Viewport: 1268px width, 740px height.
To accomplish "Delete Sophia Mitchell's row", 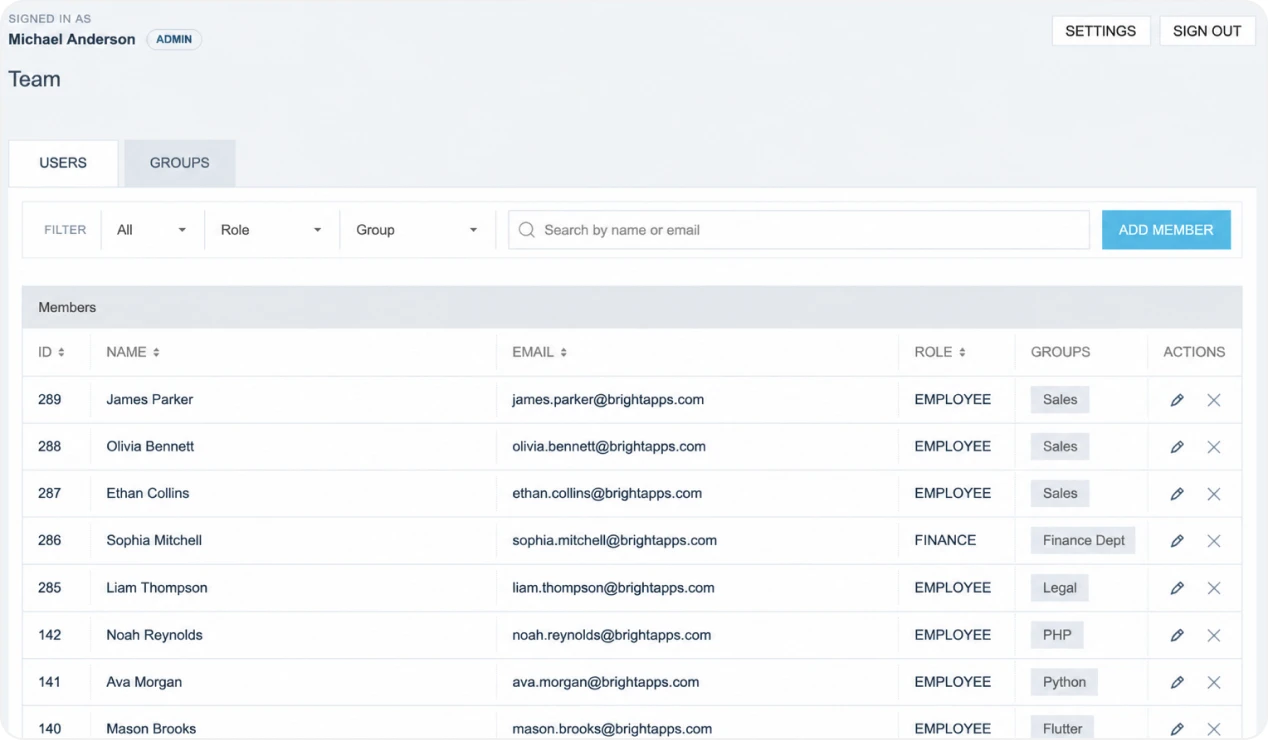I will coord(1214,541).
